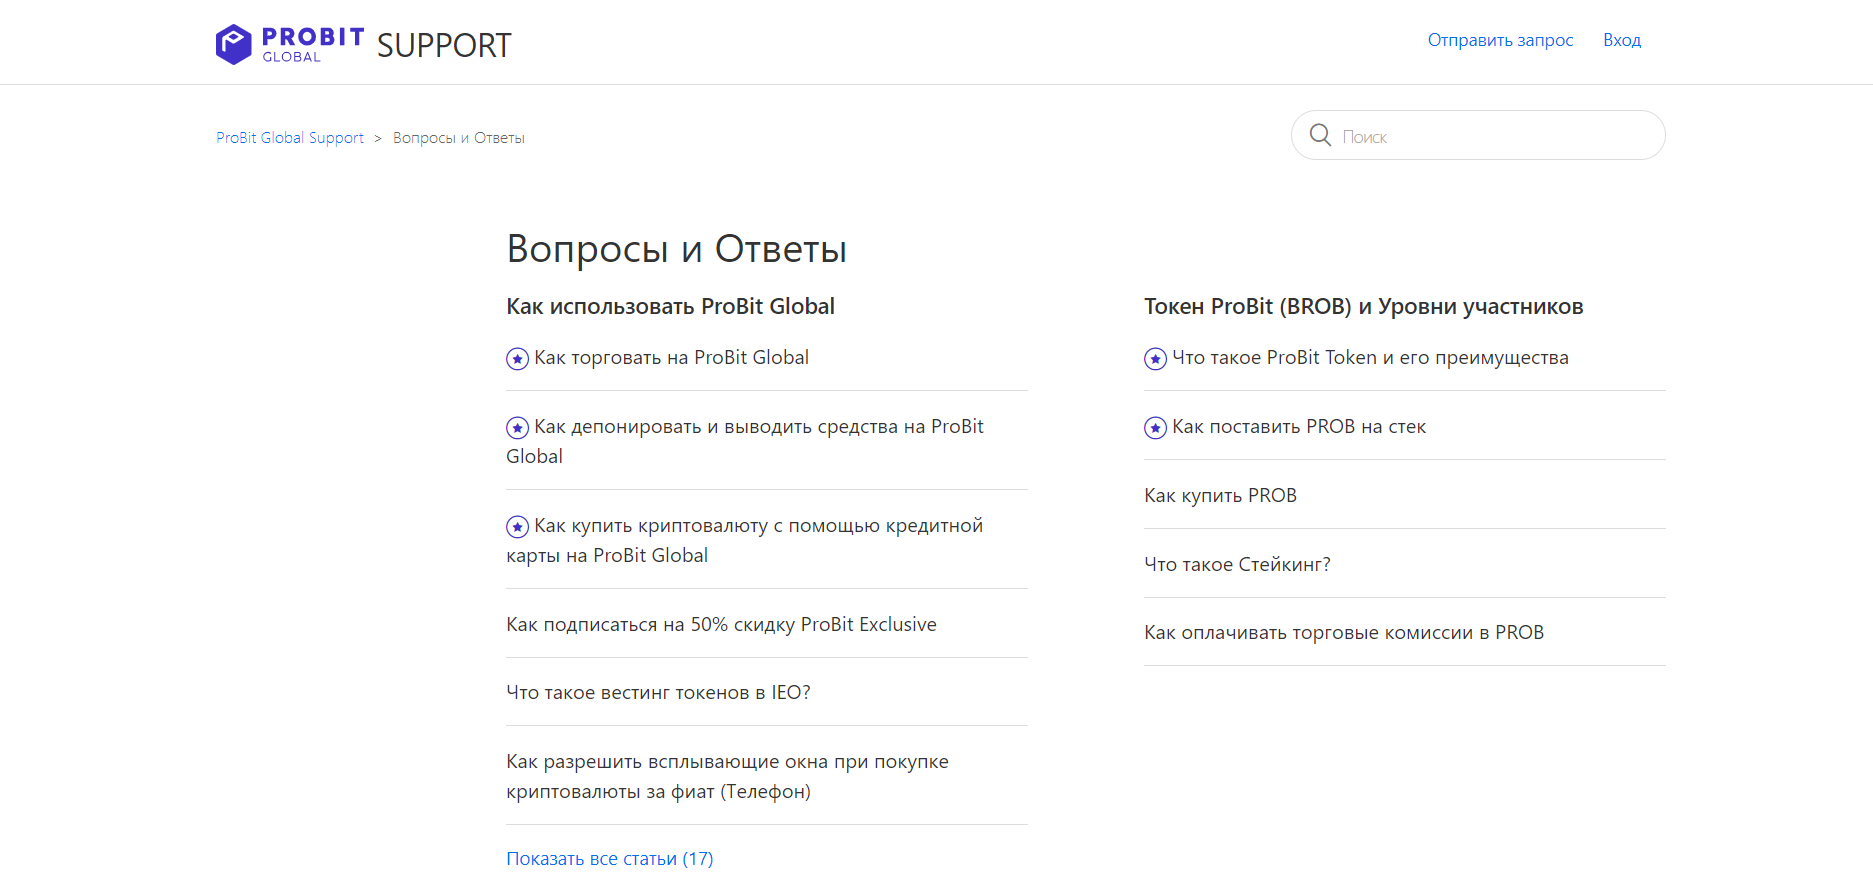Click the 'Вход' sign-in link
Screen dimensions: 1873x889
pyautogui.click(x=1622, y=40)
